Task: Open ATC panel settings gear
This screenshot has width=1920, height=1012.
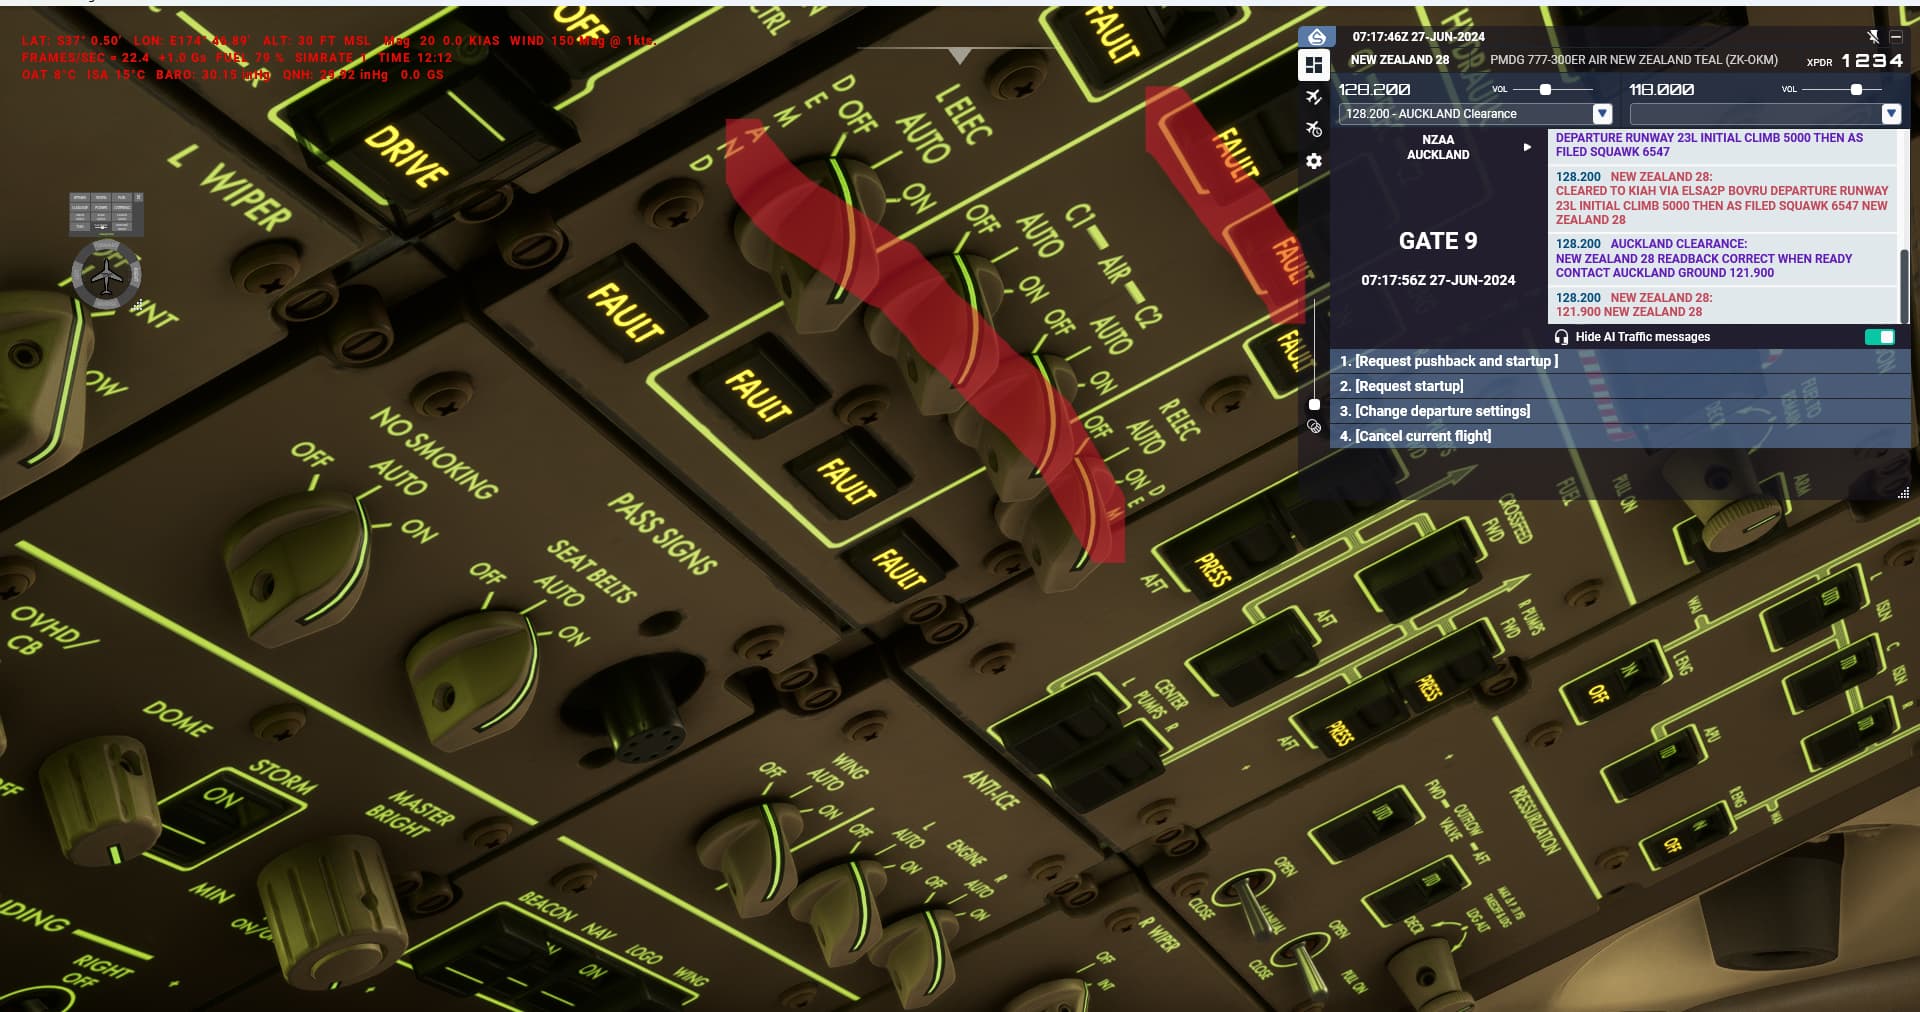Action: (1314, 161)
